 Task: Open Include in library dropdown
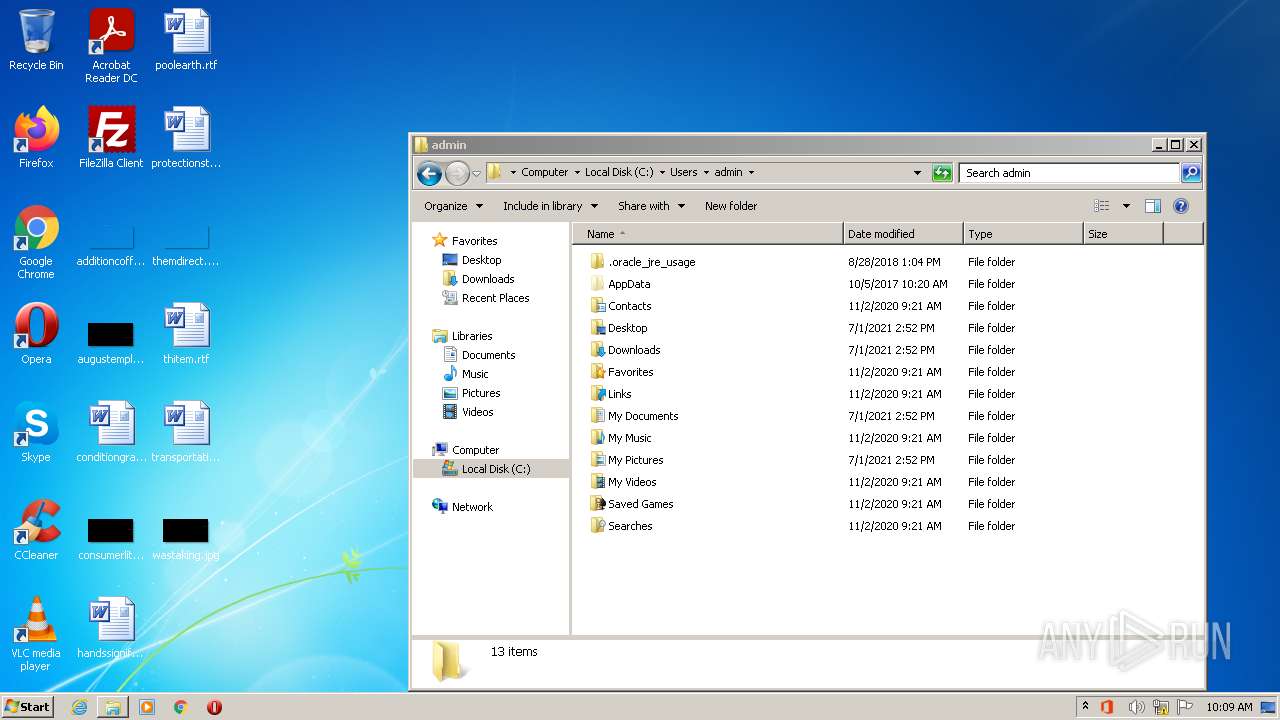pos(550,206)
